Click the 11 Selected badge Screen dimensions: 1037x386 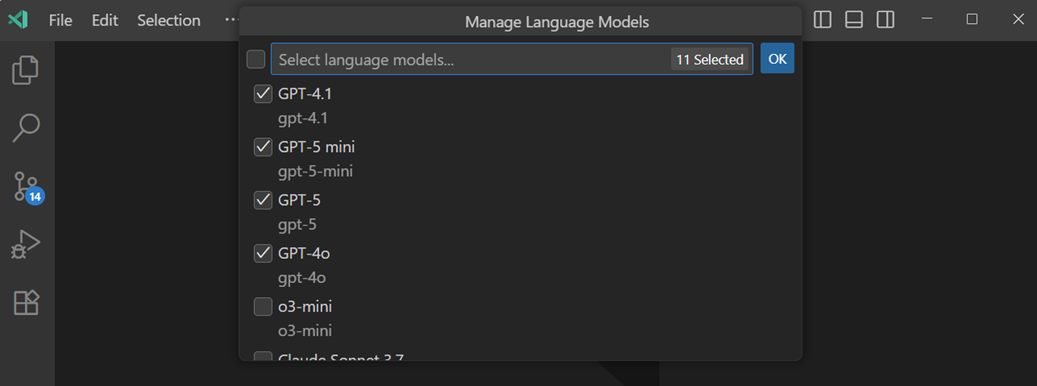[x=710, y=59]
